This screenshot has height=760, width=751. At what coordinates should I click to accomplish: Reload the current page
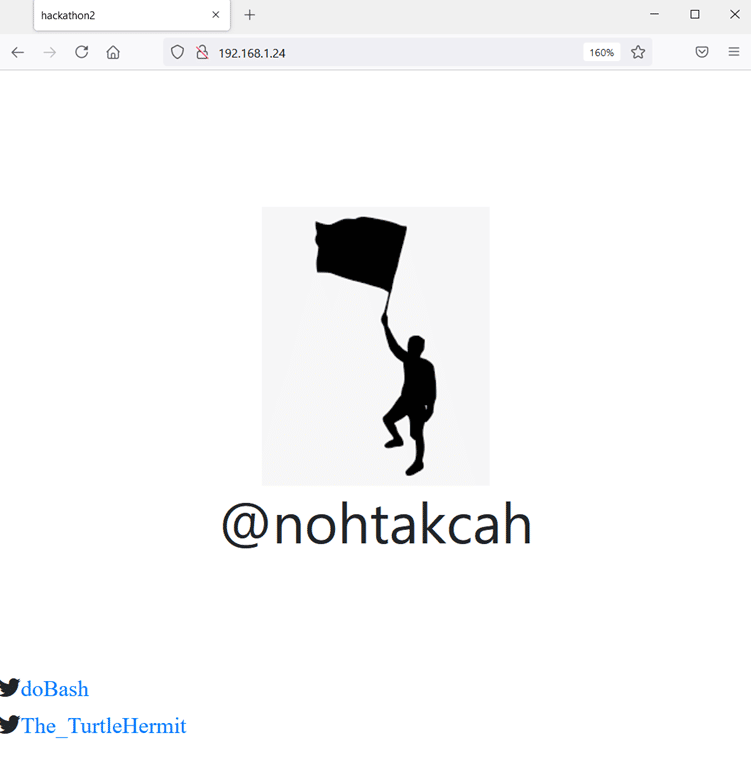tap(81, 52)
